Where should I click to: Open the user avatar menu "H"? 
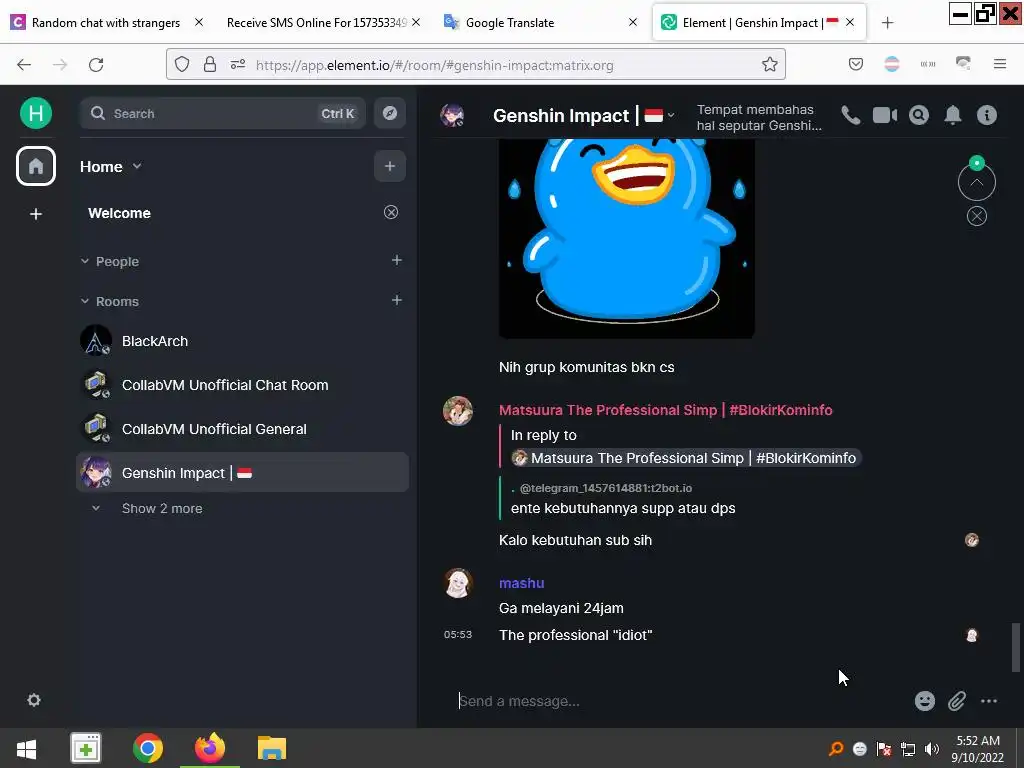tap(36, 113)
